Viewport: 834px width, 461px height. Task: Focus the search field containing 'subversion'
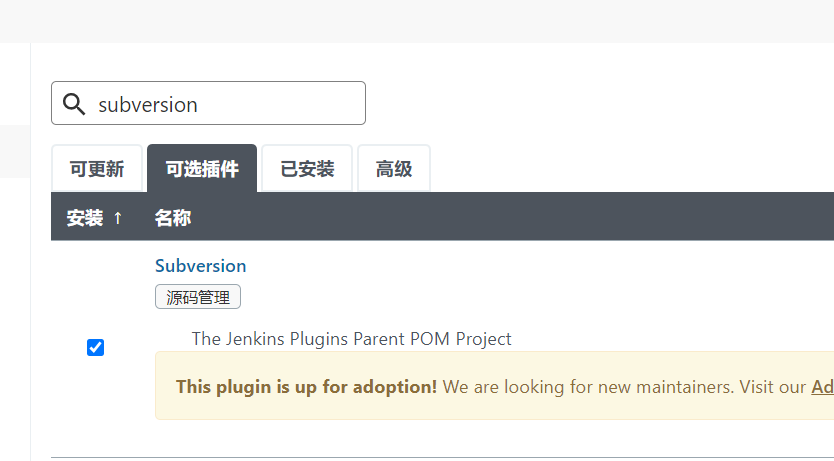point(208,103)
